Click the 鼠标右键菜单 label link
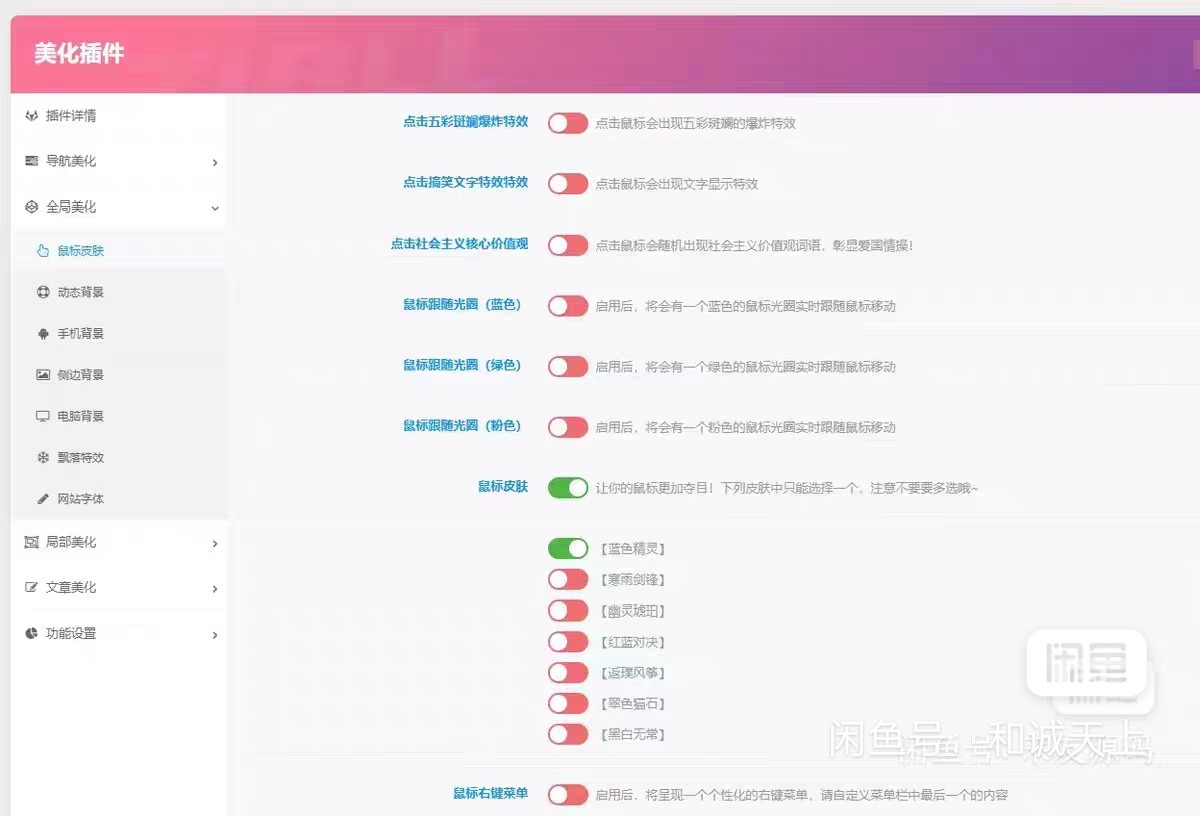The width and height of the screenshot is (1200, 816). pyautogui.click(x=489, y=794)
